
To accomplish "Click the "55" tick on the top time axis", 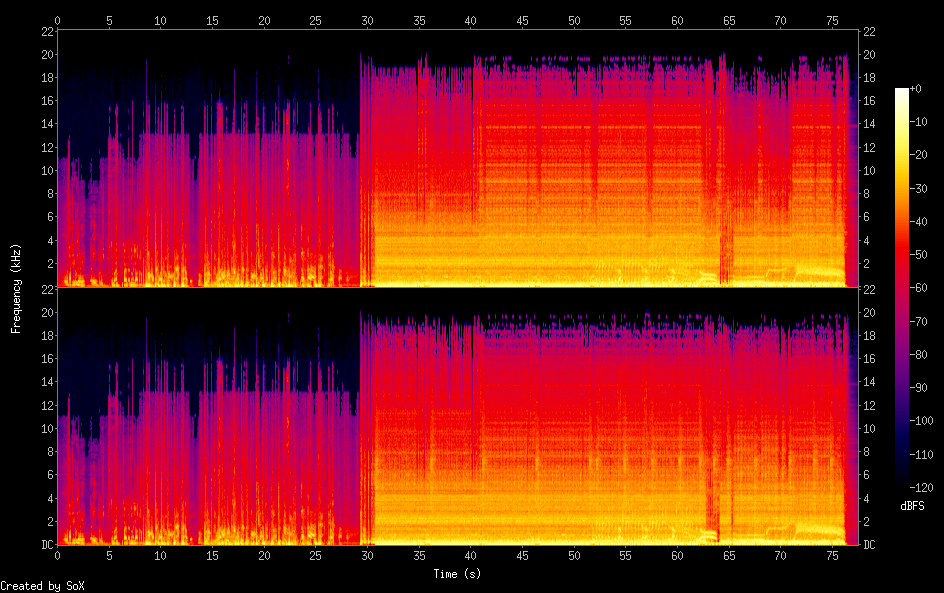I will (626, 20).
